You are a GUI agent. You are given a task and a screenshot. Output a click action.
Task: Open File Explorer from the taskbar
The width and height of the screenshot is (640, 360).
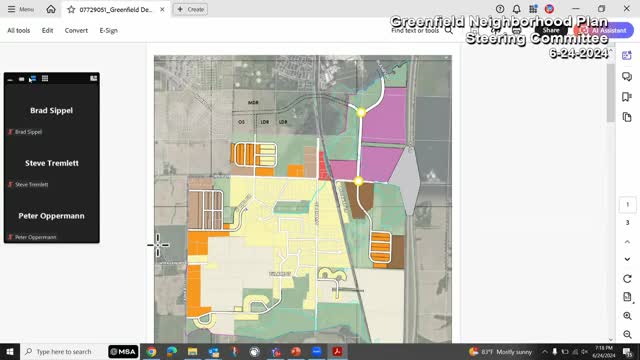point(193,351)
